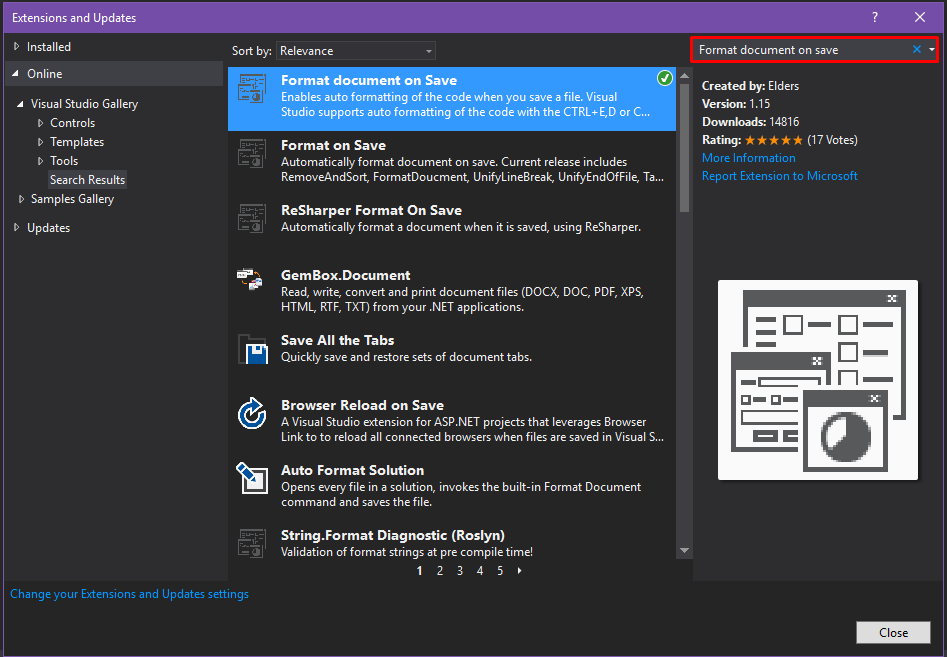Expand the Tools node

coord(40,161)
